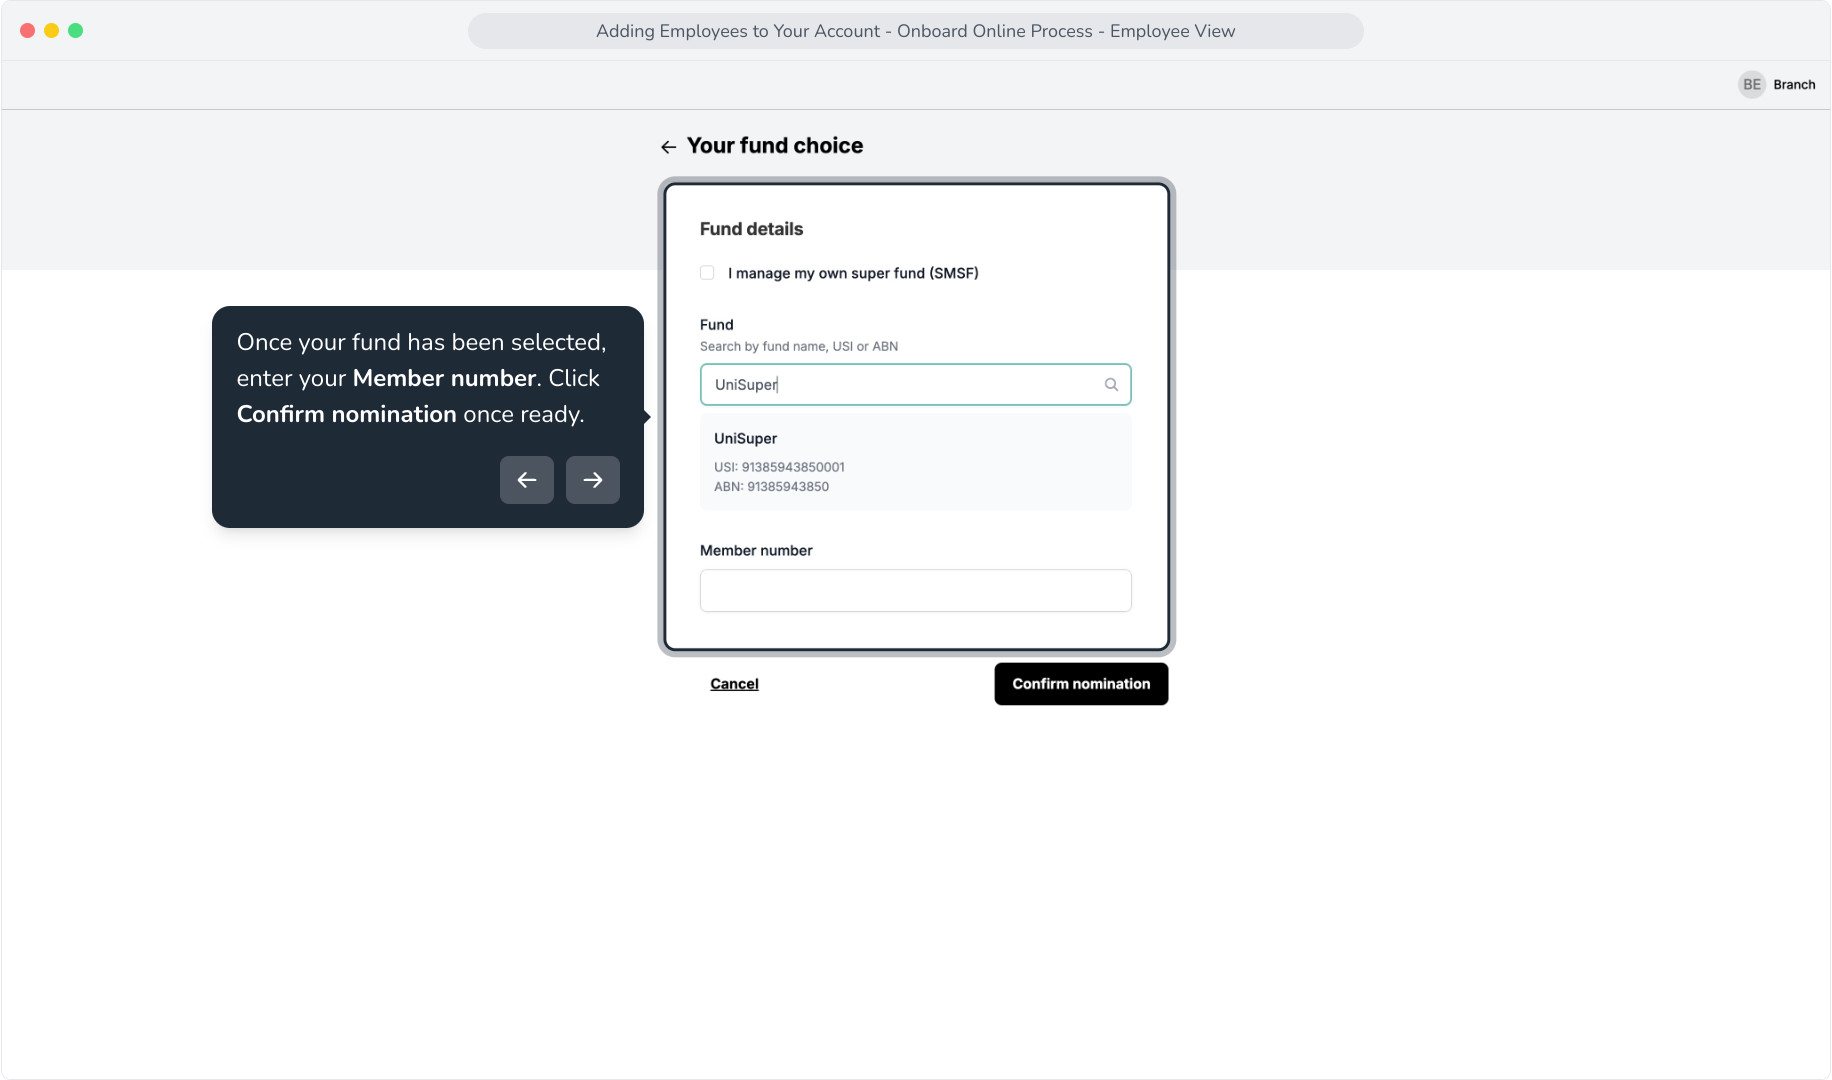Click the I manage my own super fund label
Image resolution: width=1832 pixels, height=1080 pixels.
point(853,273)
